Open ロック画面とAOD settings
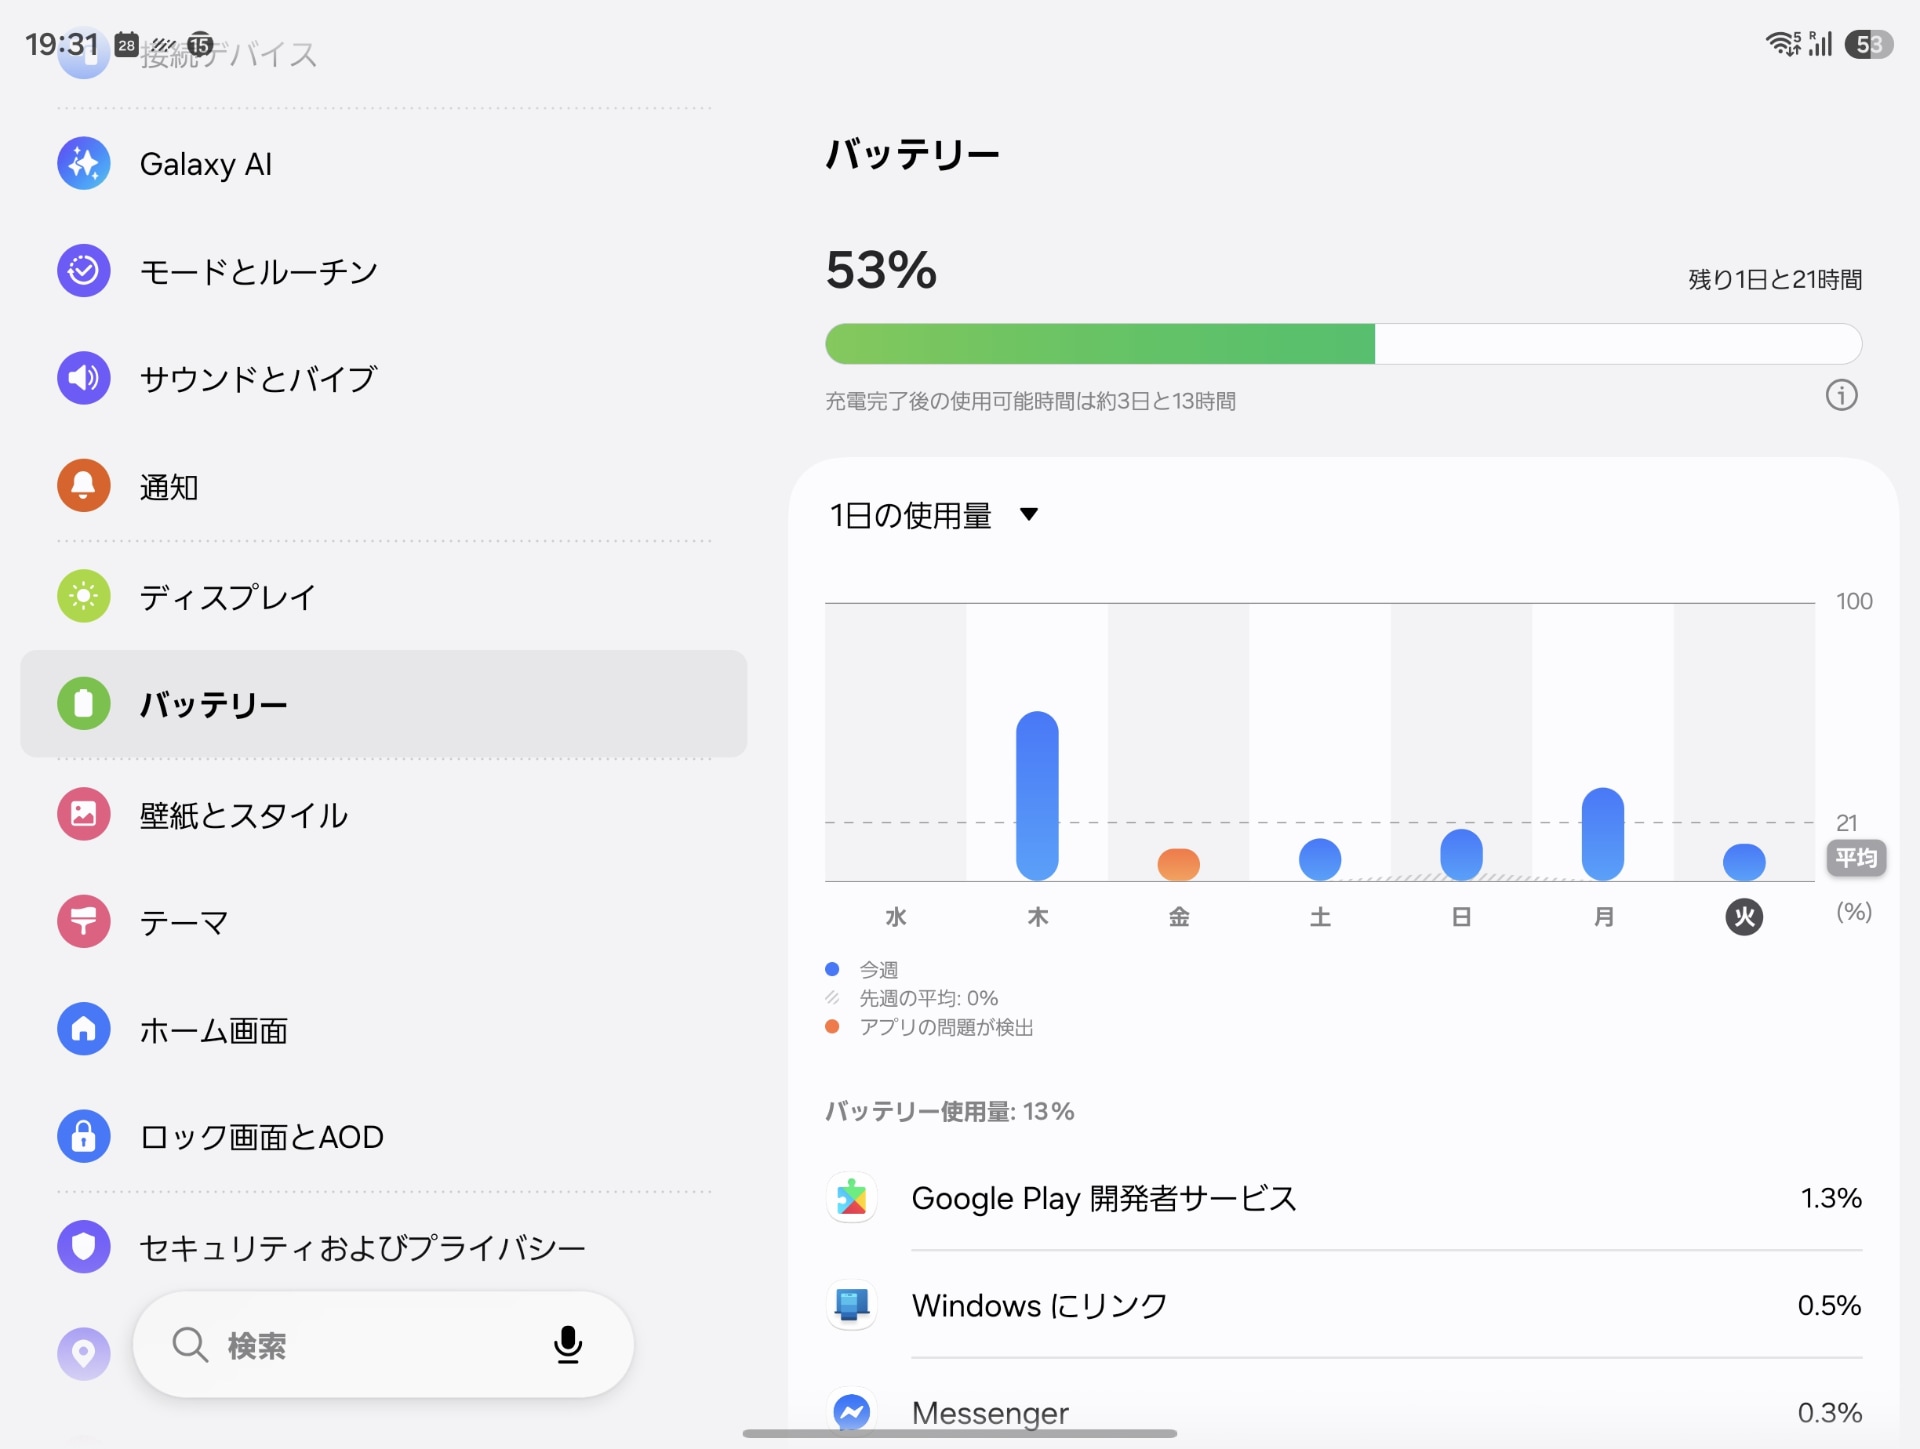Screen dimensions: 1920x1449 point(384,1136)
